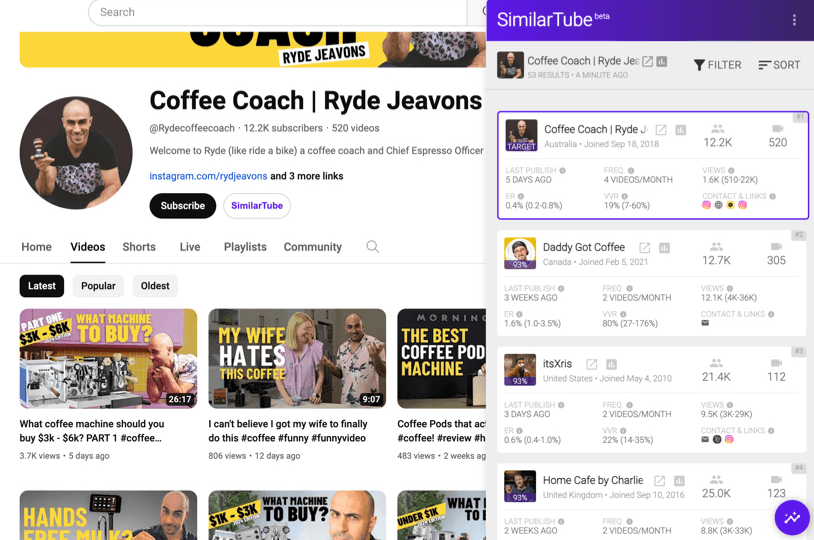
Task: Subscribe to the Coffee Coach channel
Action: click(x=183, y=206)
